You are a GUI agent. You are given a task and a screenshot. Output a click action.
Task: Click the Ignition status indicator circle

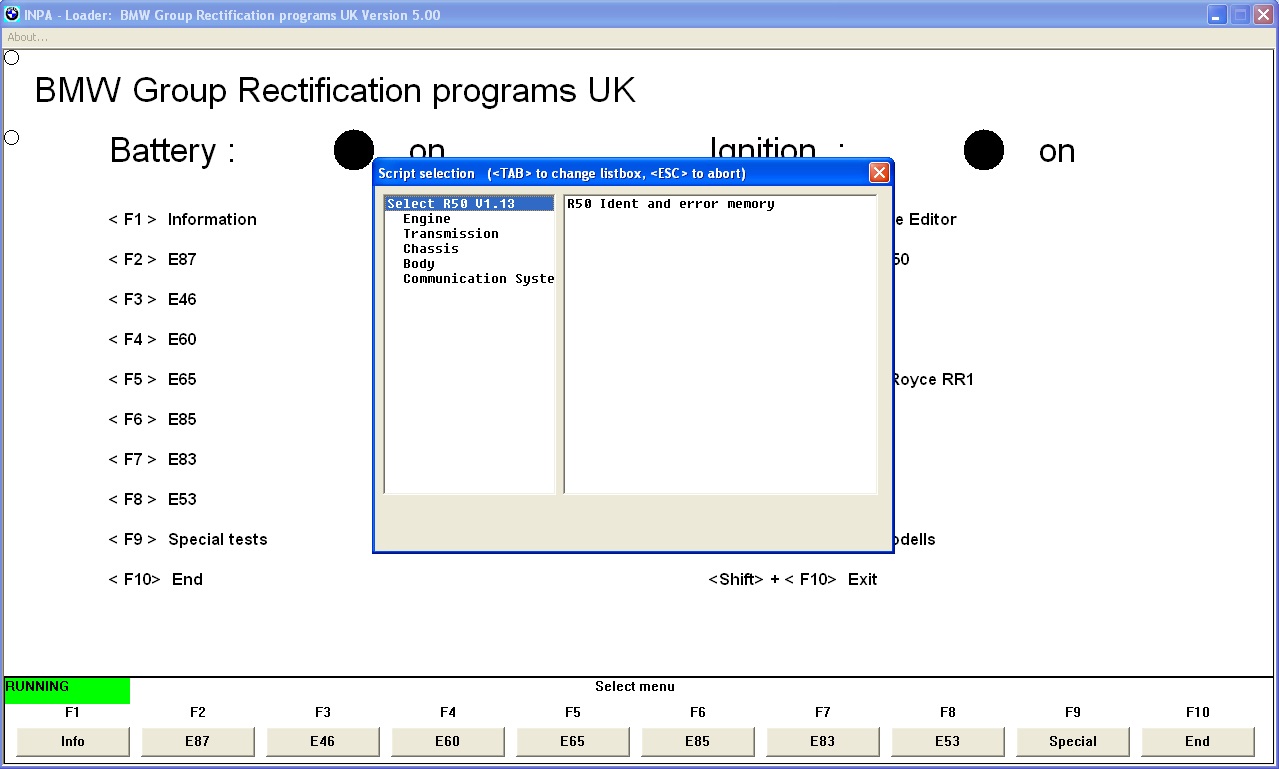click(984, 150)
